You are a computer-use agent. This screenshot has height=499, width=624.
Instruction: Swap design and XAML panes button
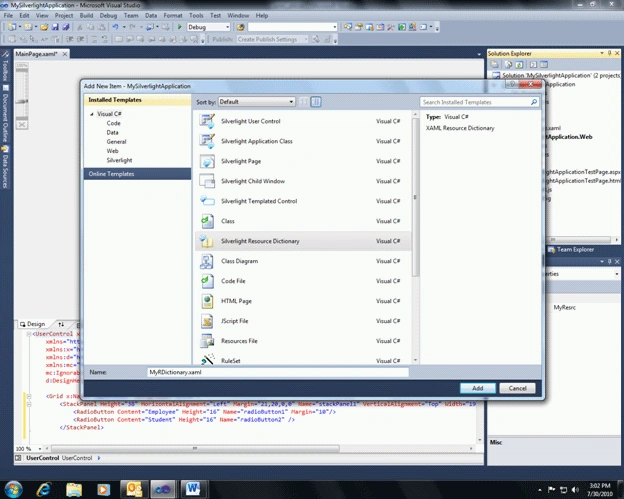pyautogui.click(x=61, y=324)
